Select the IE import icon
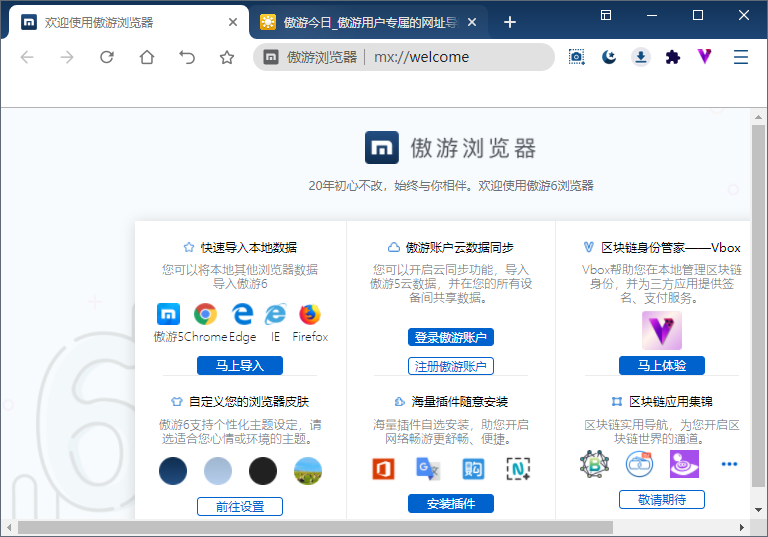The height and width of the screenshot is (537, 768). pos(275,314)
